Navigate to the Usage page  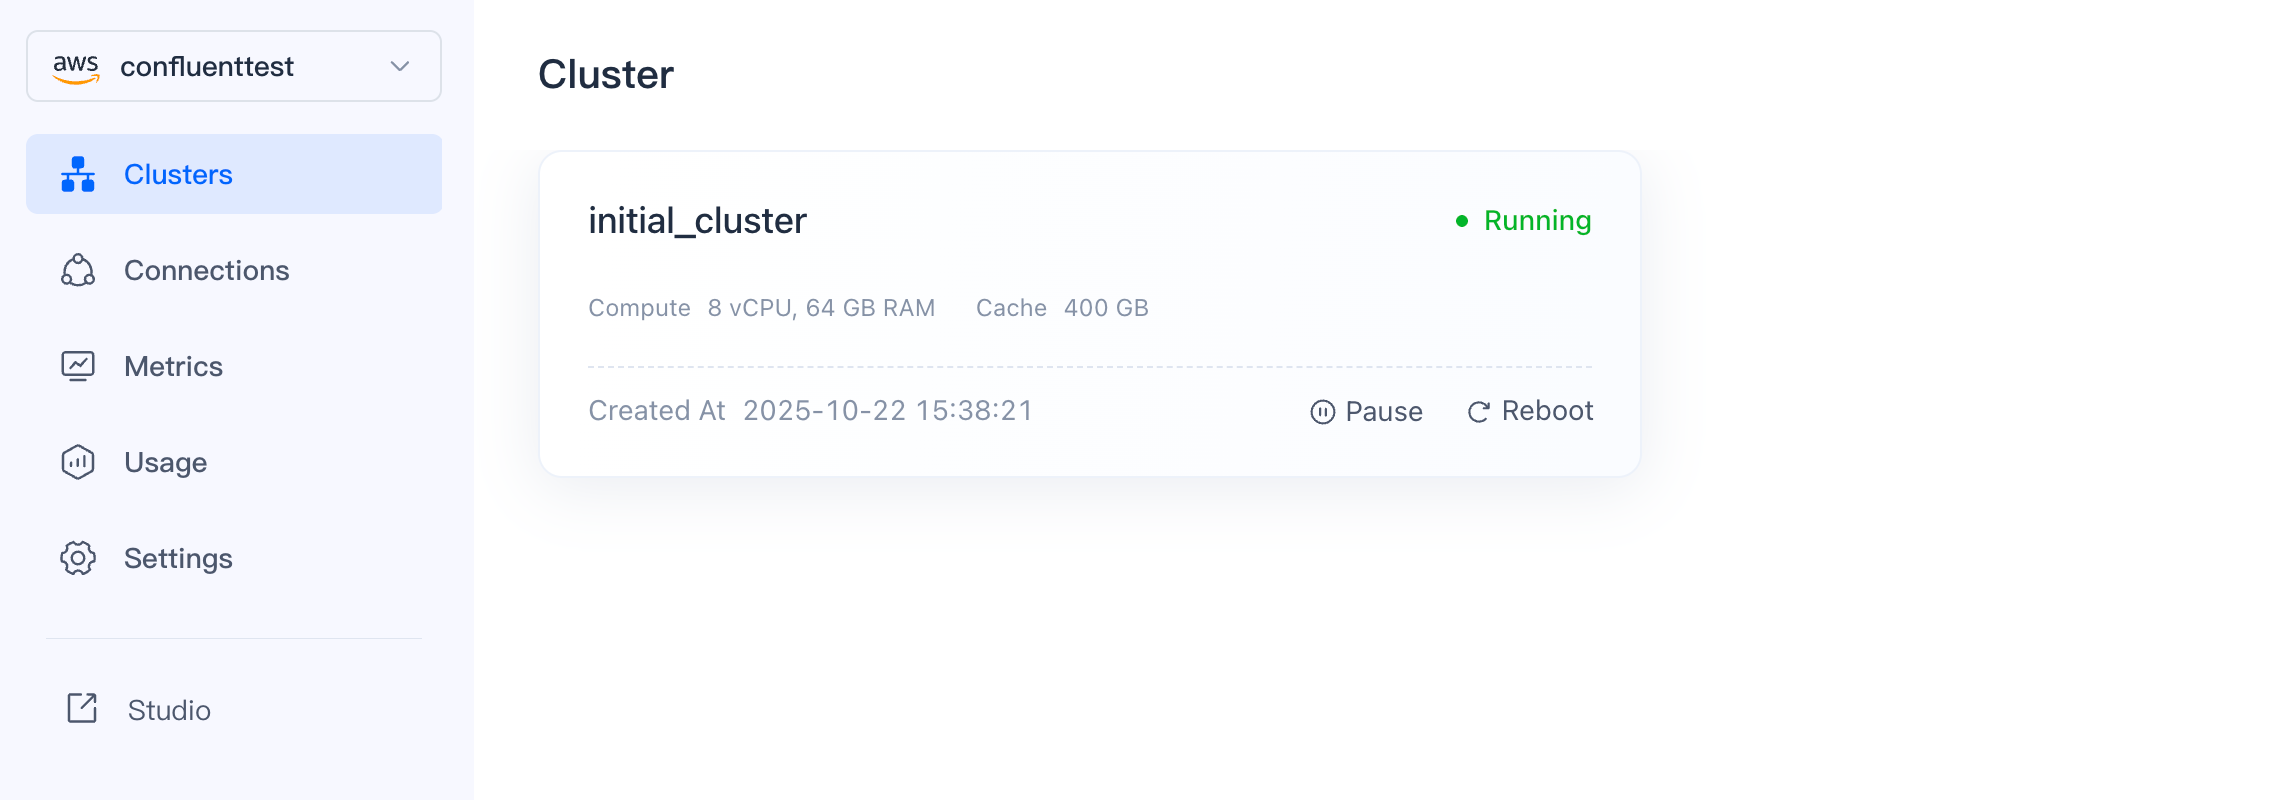[165, 462]
